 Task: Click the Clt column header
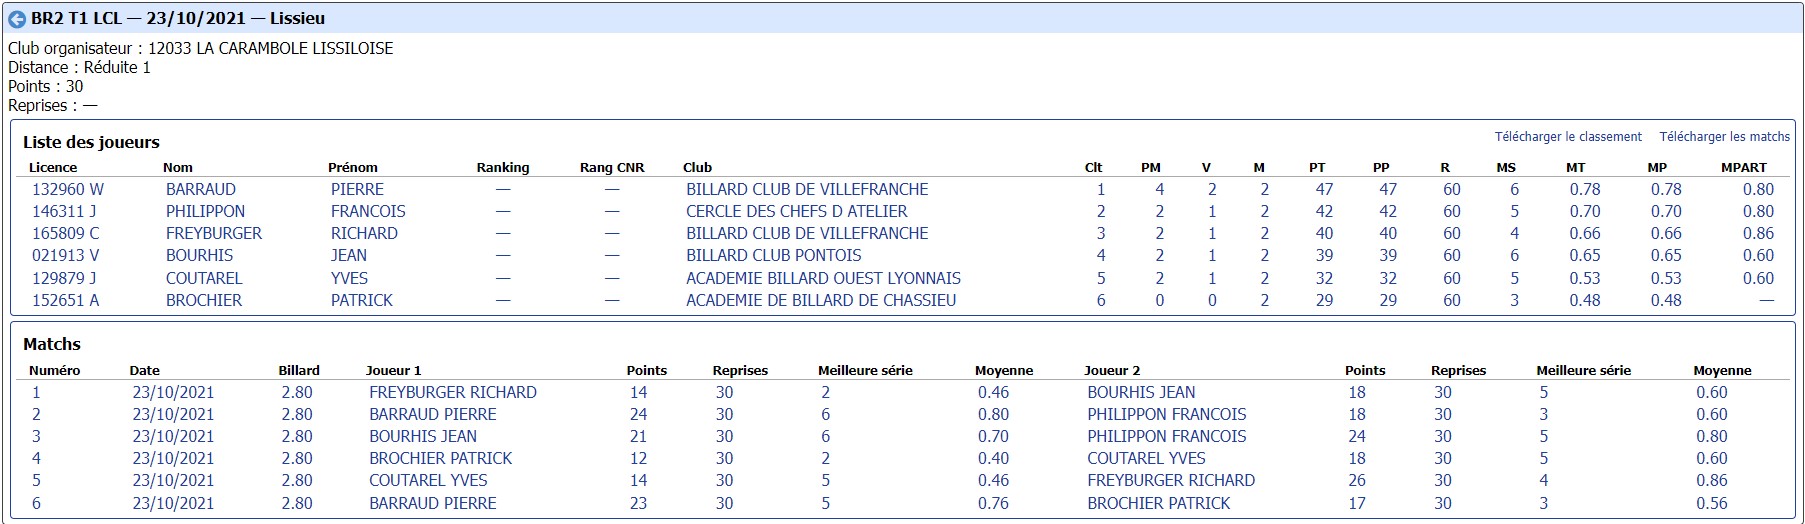1094,168
